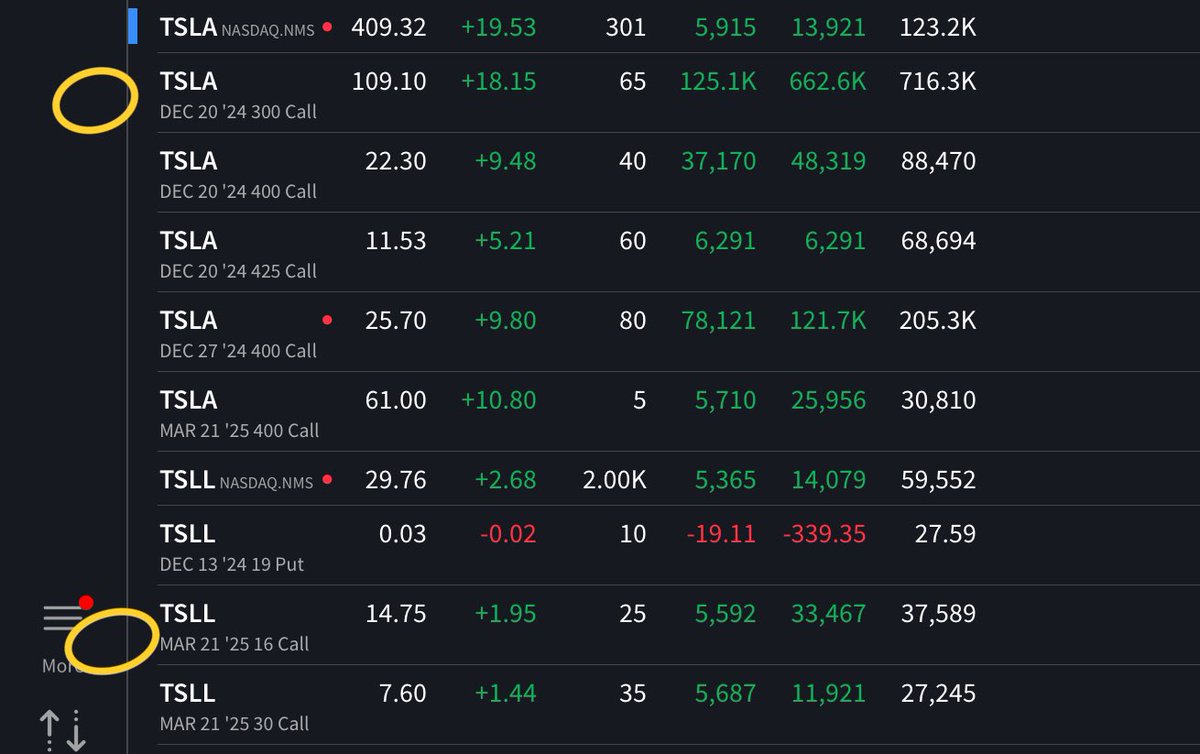Click the change value +9.80
Image resolution: width=1200 pixels, height=754 pixels.
coord(505,321)
